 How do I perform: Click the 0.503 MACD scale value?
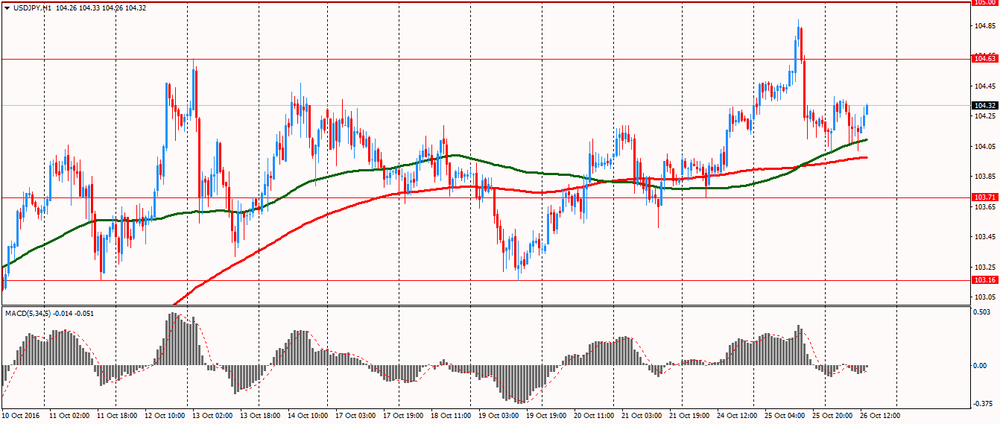click(981, 312)
